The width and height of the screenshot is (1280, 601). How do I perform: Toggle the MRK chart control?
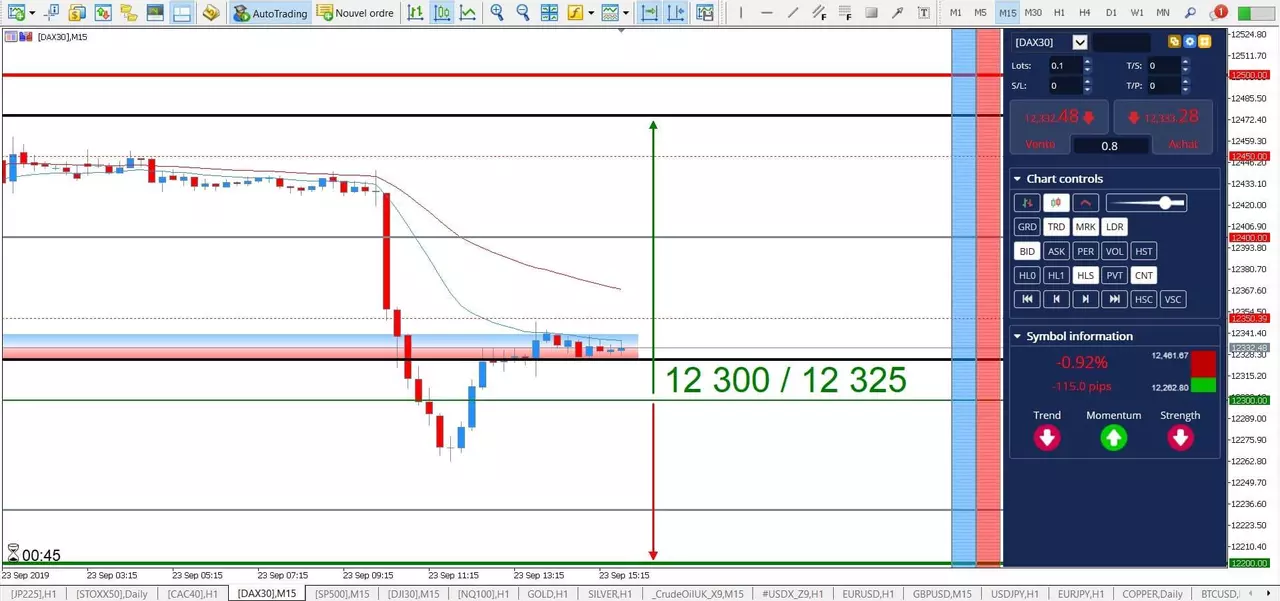1085,227
